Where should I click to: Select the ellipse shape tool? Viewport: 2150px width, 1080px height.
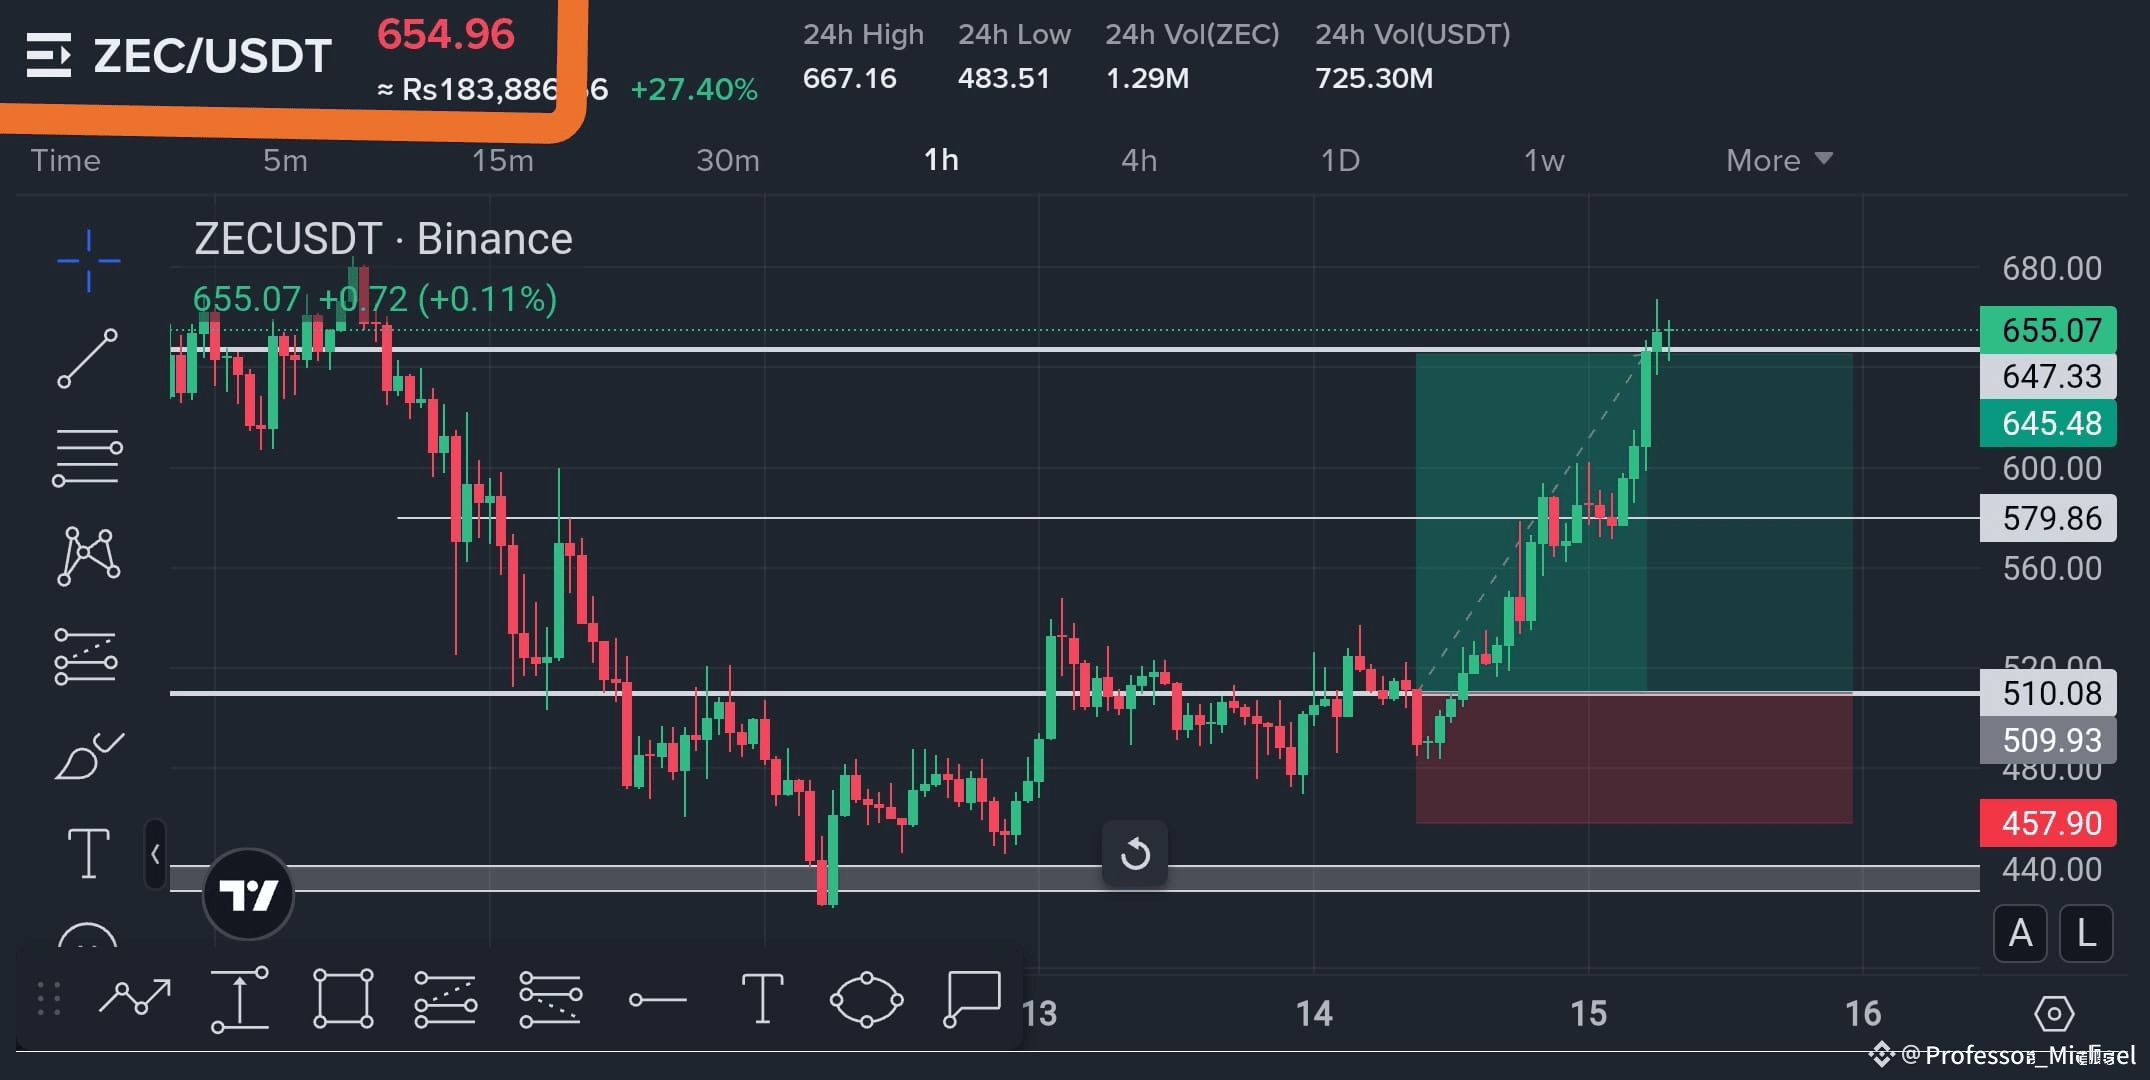867,999
